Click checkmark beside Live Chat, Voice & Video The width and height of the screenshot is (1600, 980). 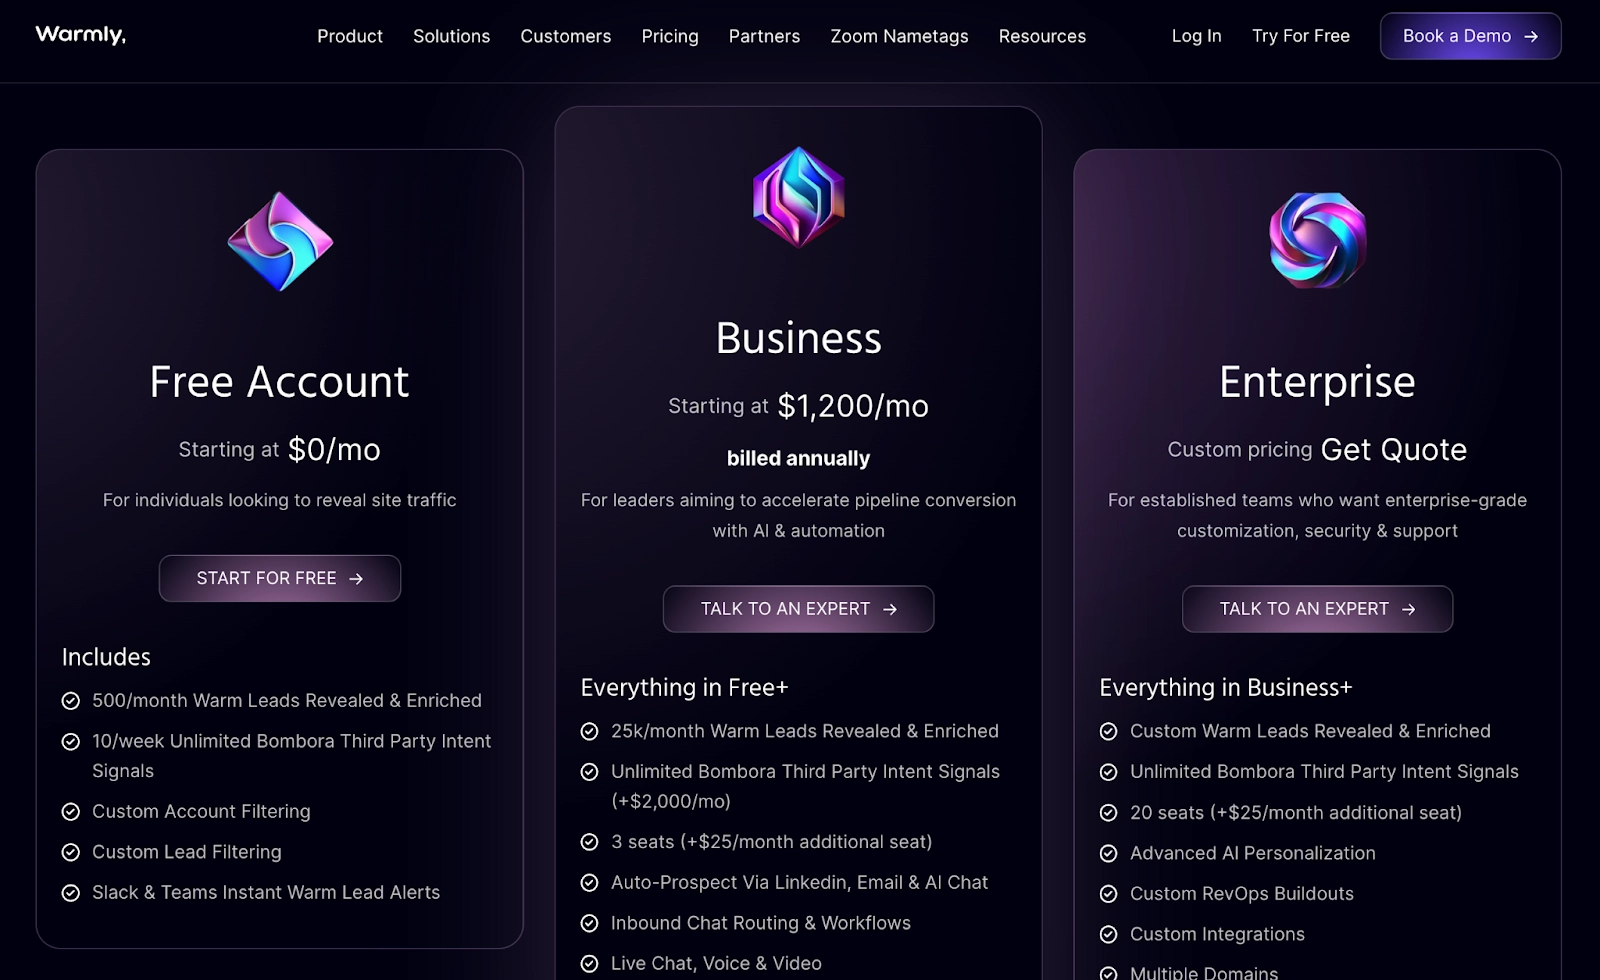pos(590,964)
